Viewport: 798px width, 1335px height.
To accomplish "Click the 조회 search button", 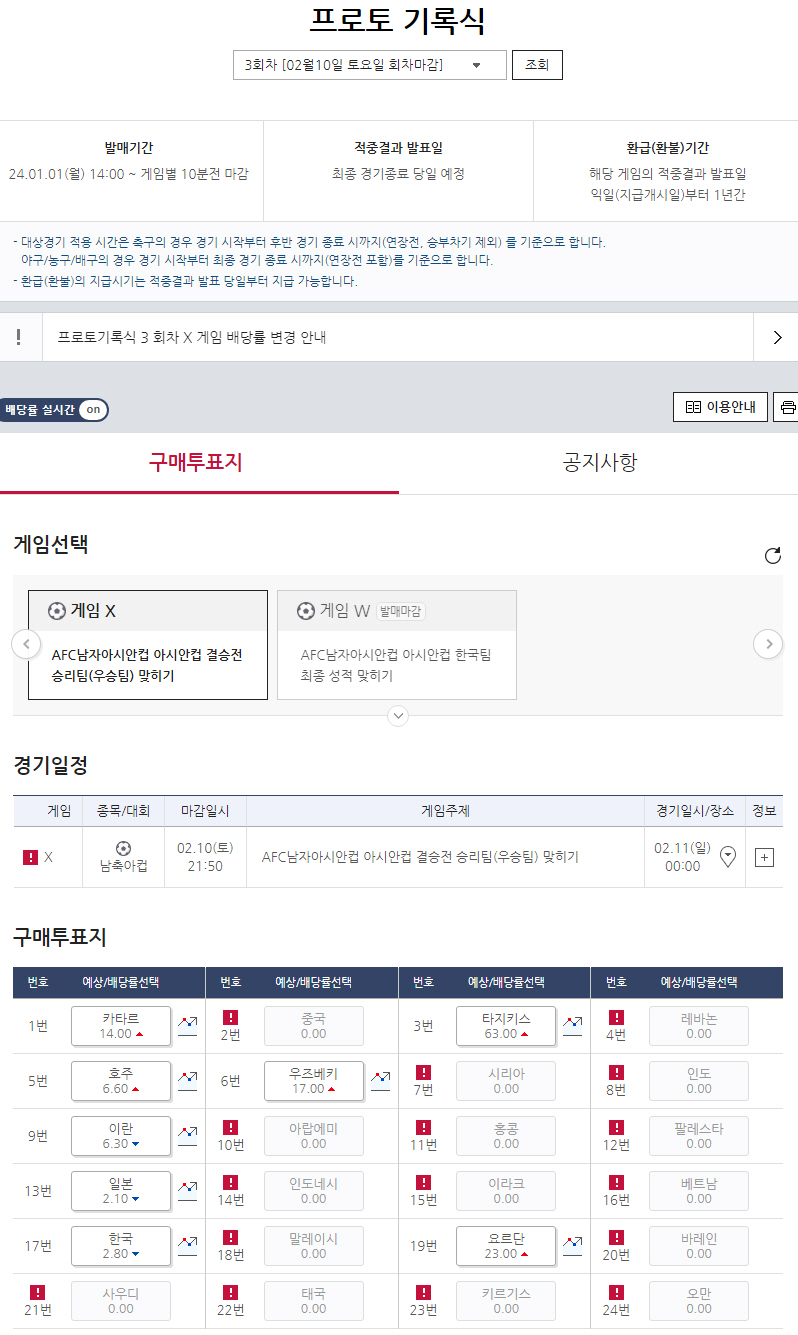I will click(x=537, y=66).
